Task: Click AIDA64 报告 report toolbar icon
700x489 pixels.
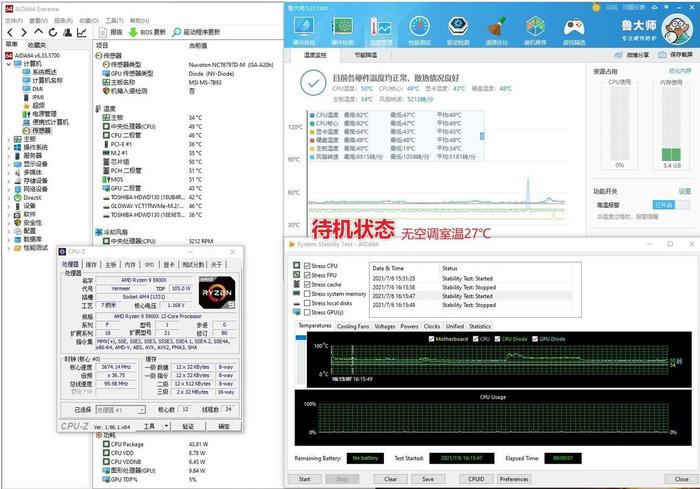Action: pos(103,32)
